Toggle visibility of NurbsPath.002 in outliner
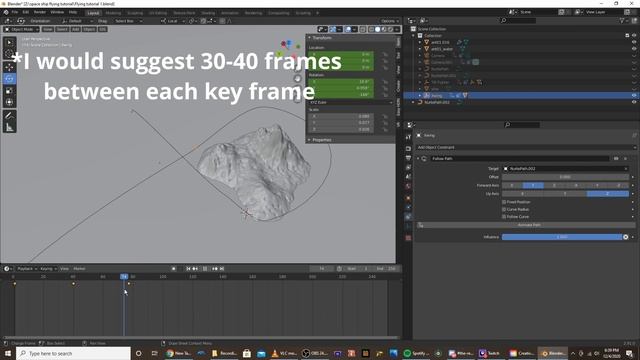The height and width of the screenshot is (360, 640). (x=634, y=102)
